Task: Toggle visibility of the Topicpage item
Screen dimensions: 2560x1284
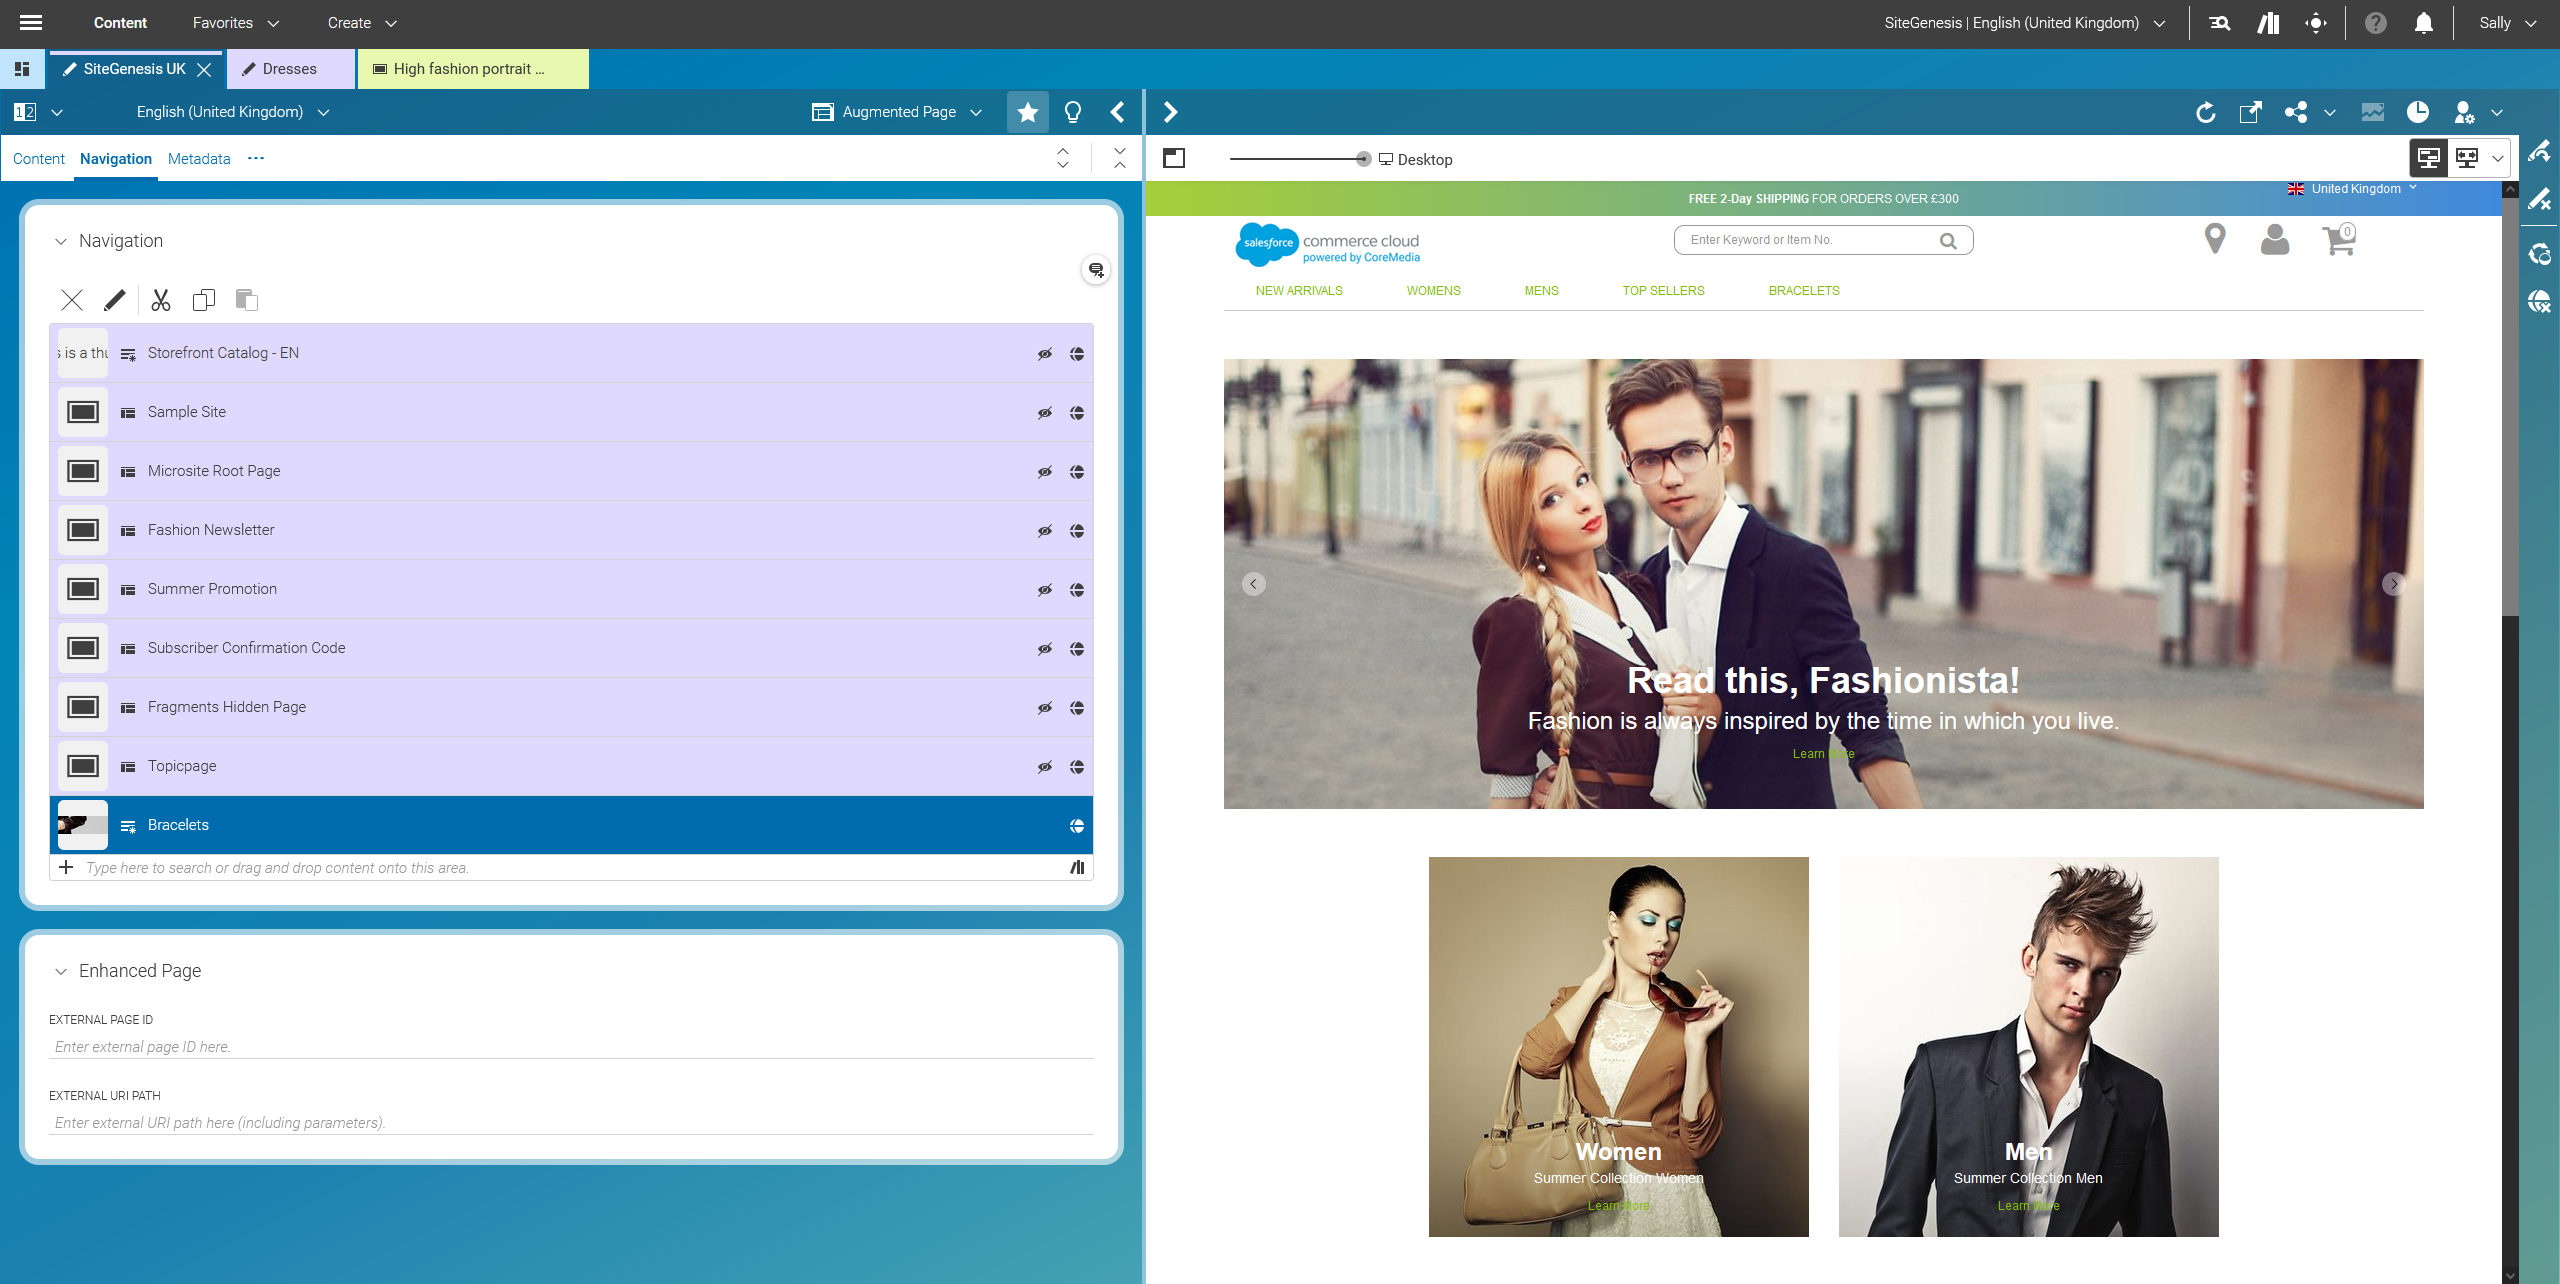Action: click(1044, 766)
